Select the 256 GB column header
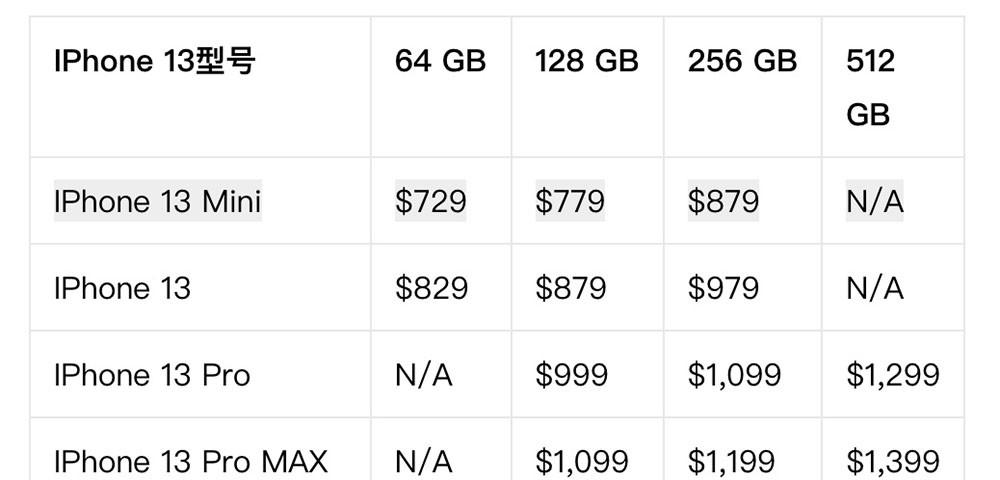Image resolution: width=1000 pixels, height=480 pixels. point(742,62)
